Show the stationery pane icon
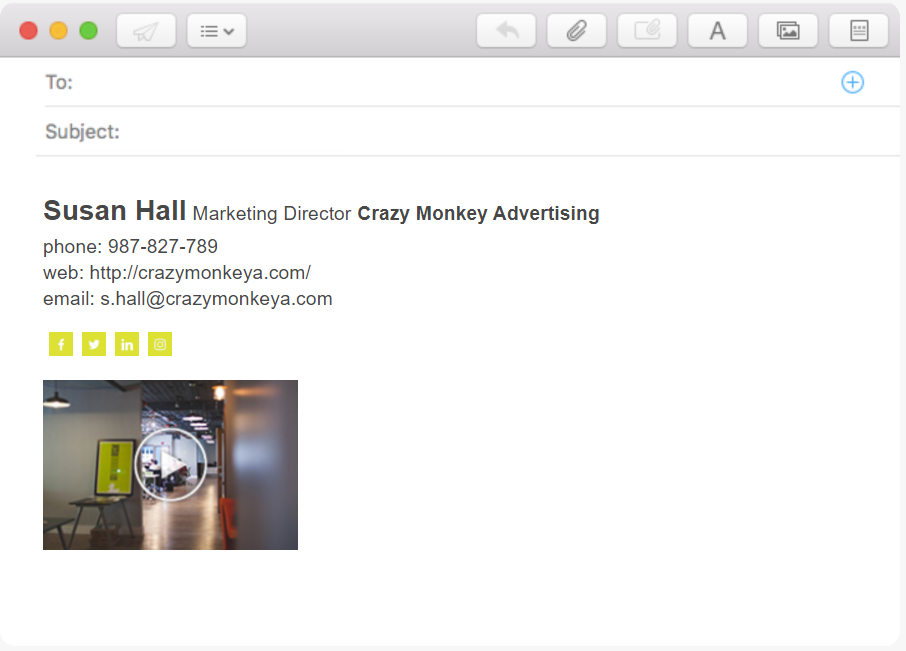 (x=859, y=31)
